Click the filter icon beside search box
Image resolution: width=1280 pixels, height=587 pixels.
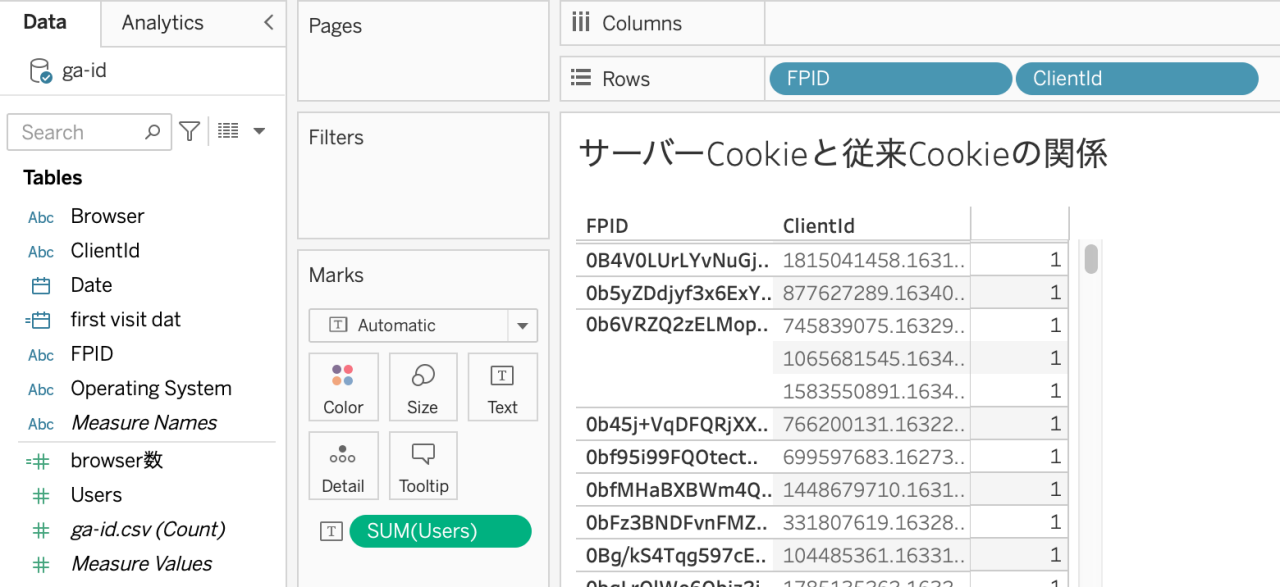tap(189, 131)
